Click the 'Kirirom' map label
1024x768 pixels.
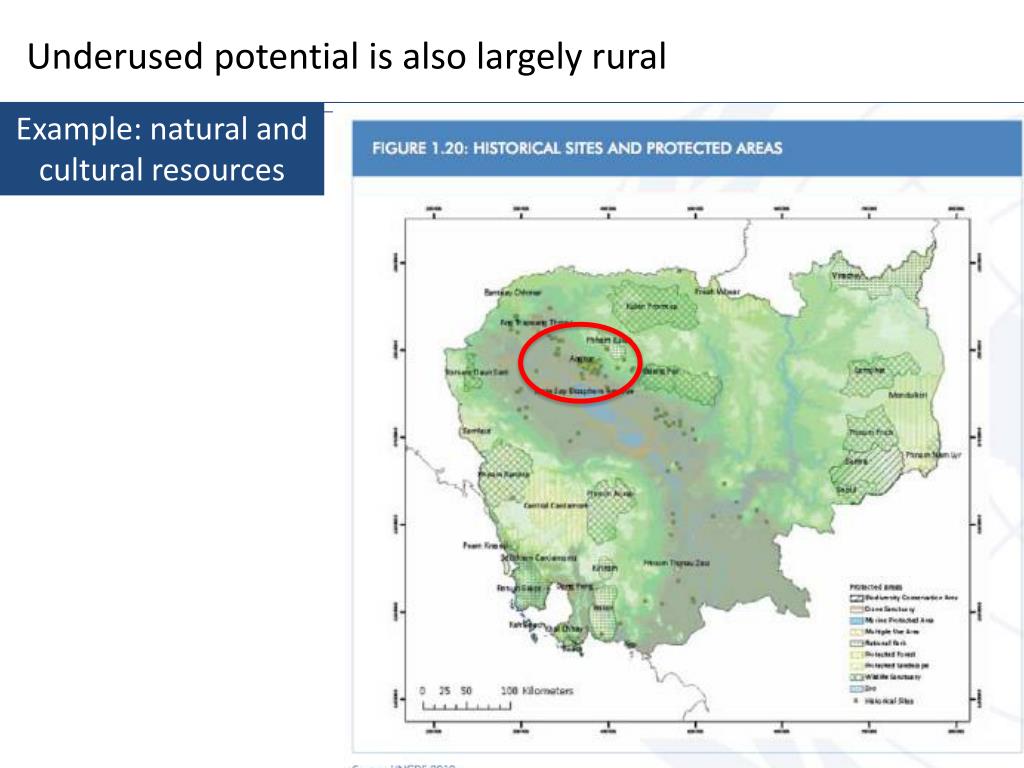click(604, 568)
